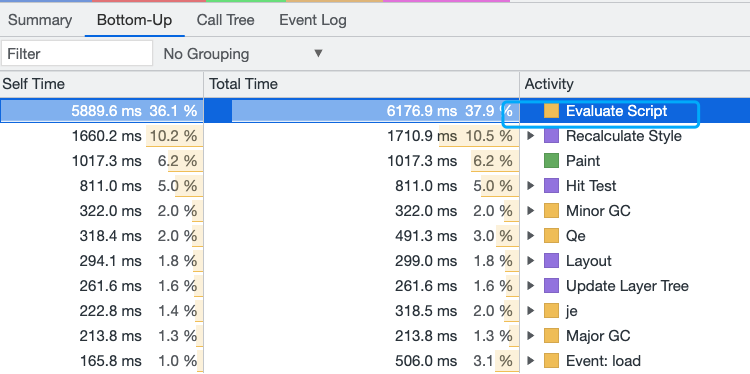This screenshot has width=750, height=374.
Task: Expand the Minor GC row
Action: point(530,211)
